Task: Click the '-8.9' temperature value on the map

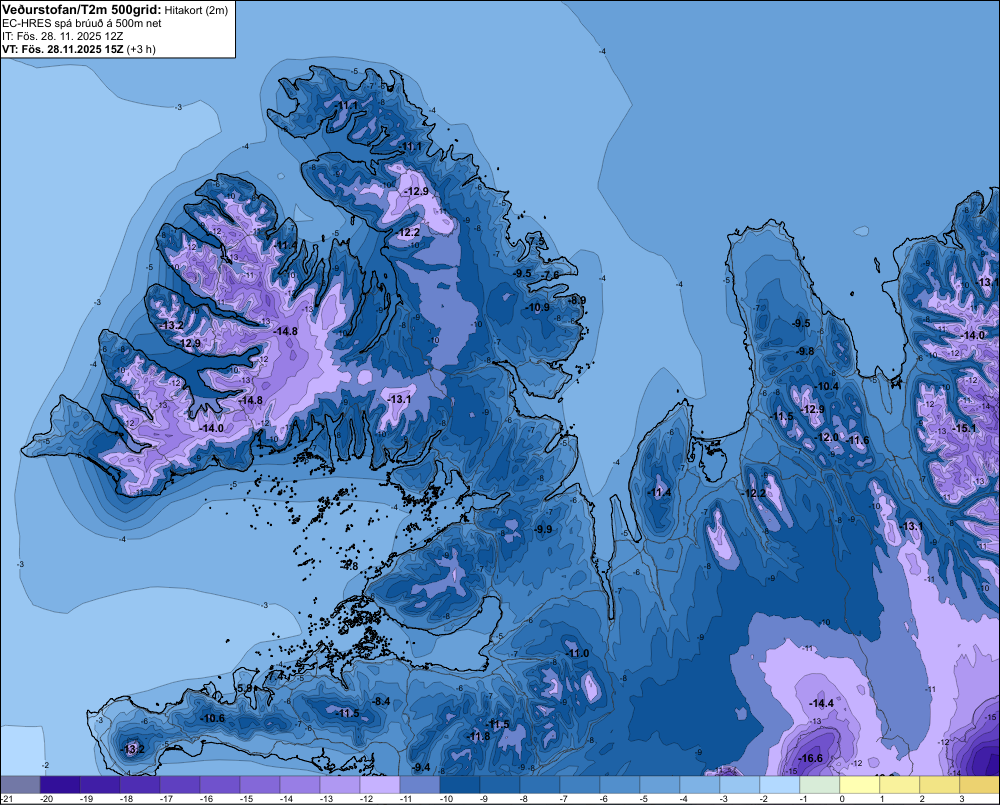Action: click(x=577, y=300)
